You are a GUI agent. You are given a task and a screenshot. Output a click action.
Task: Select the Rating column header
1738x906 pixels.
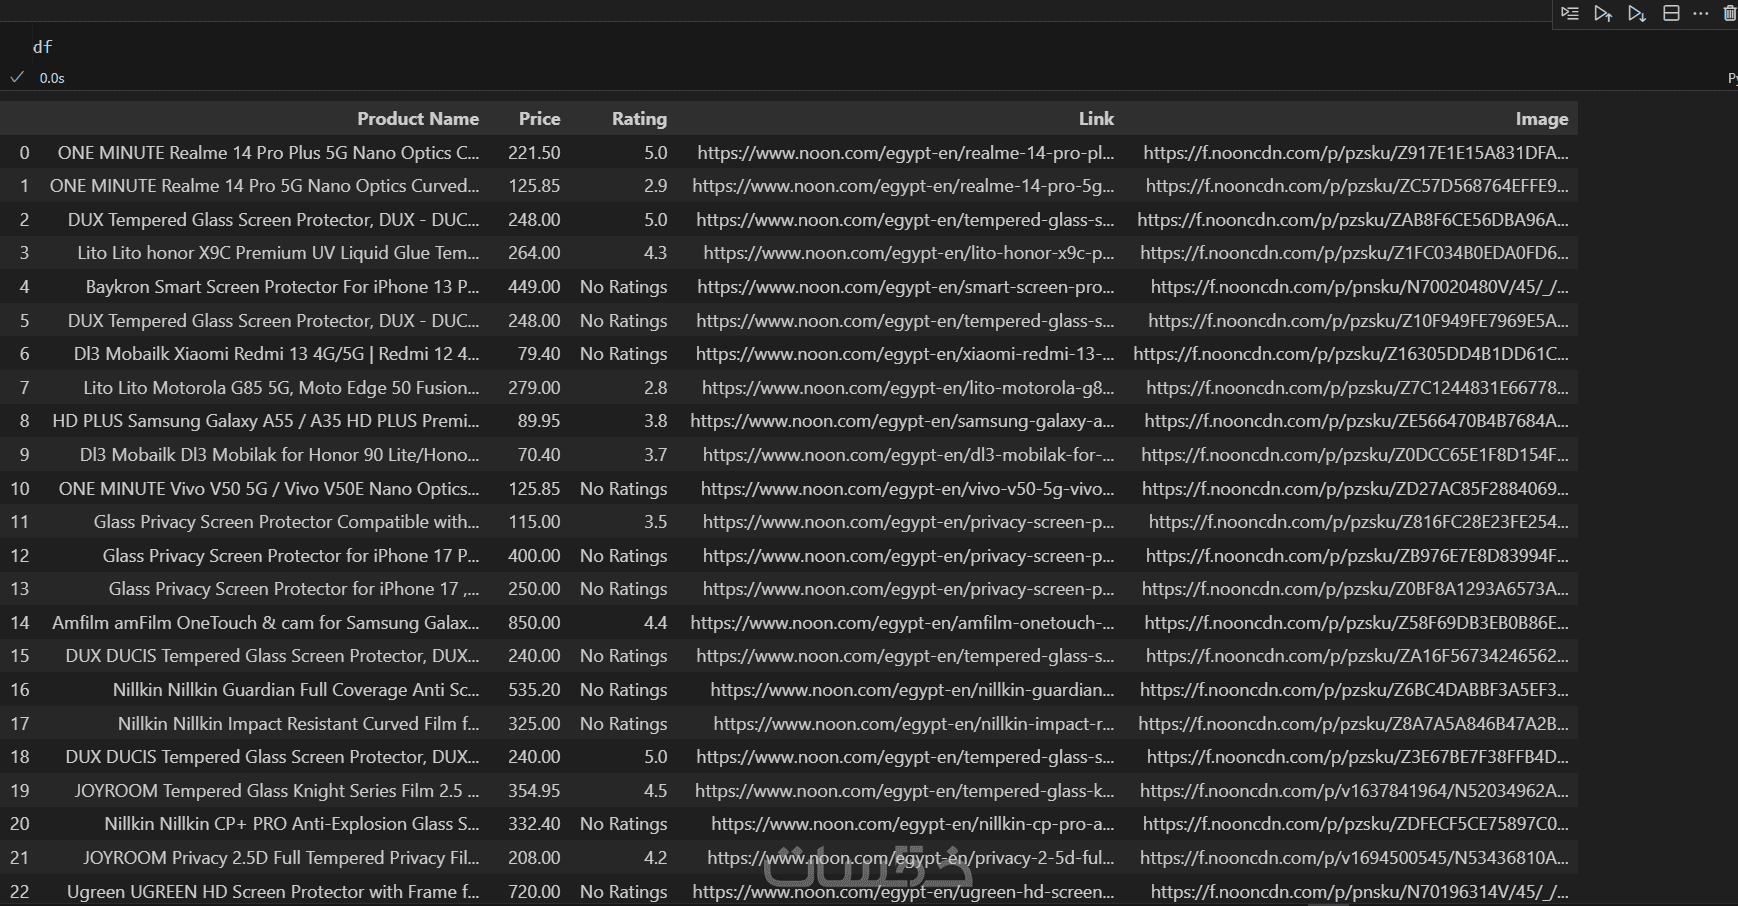(639, 119)
